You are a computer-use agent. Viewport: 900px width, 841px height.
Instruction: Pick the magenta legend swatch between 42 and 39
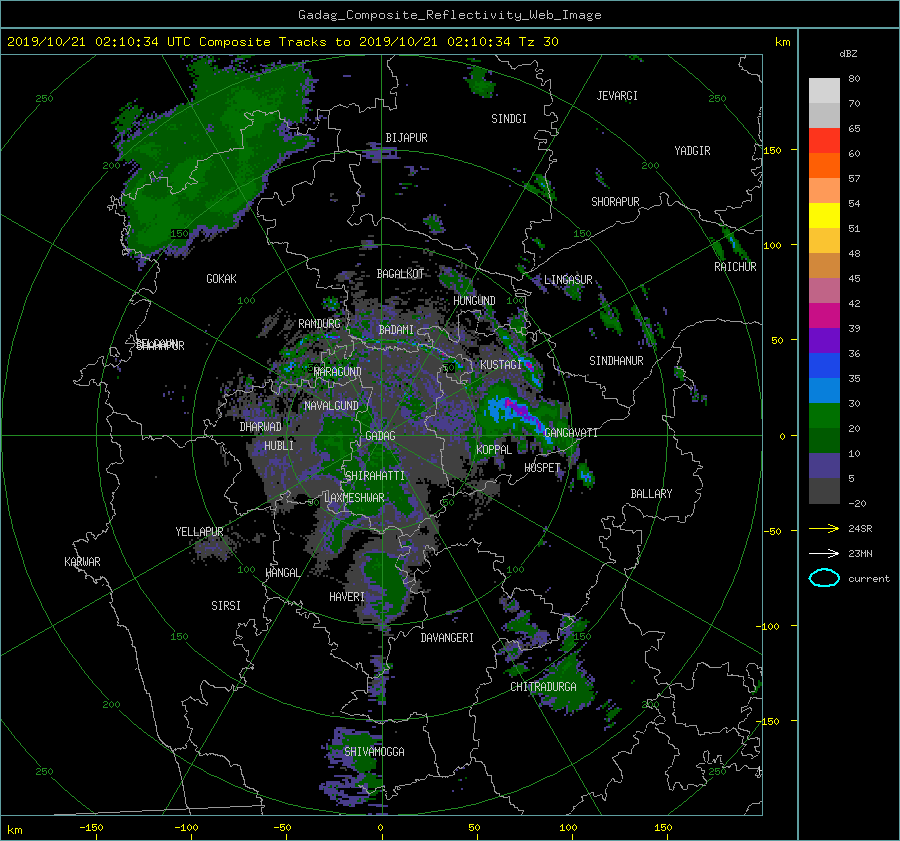[x=824, y=315]
